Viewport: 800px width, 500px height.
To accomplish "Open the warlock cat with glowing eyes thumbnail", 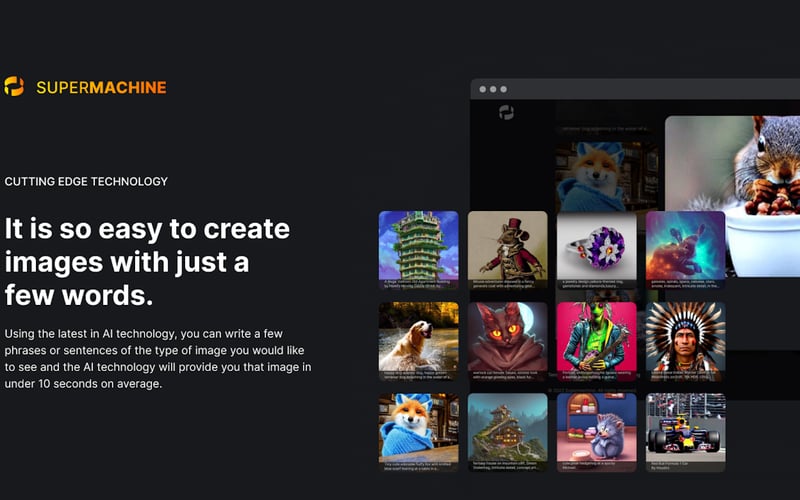I will [x=508, y=341].
